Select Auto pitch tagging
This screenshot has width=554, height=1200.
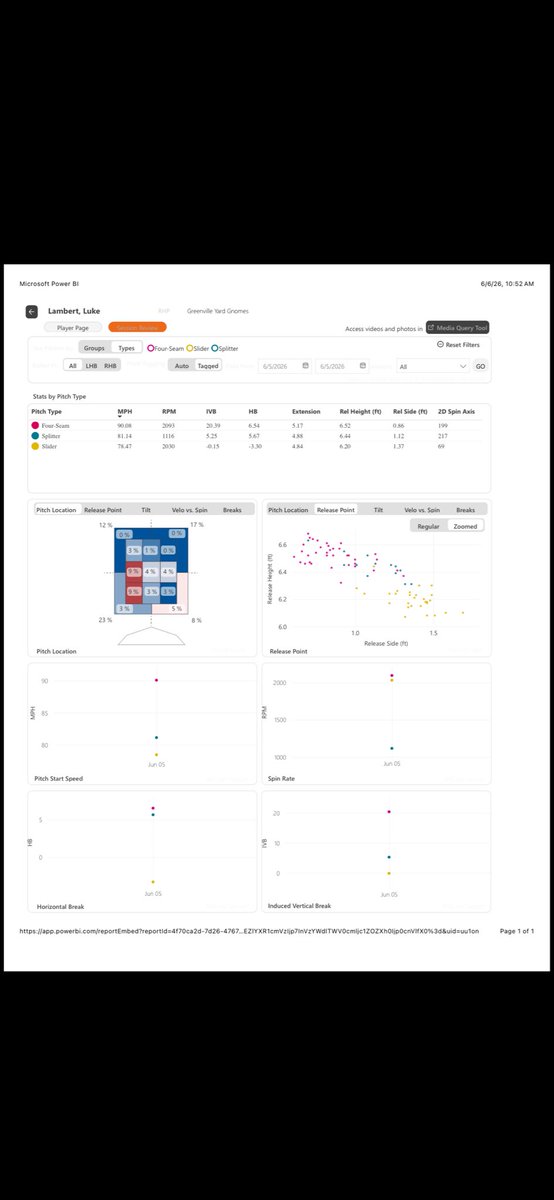click(182, 366)
